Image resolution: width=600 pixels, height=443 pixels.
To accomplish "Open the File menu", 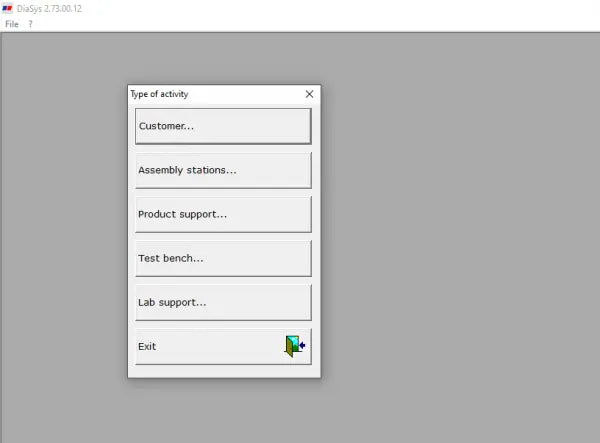I will (12, 24).
